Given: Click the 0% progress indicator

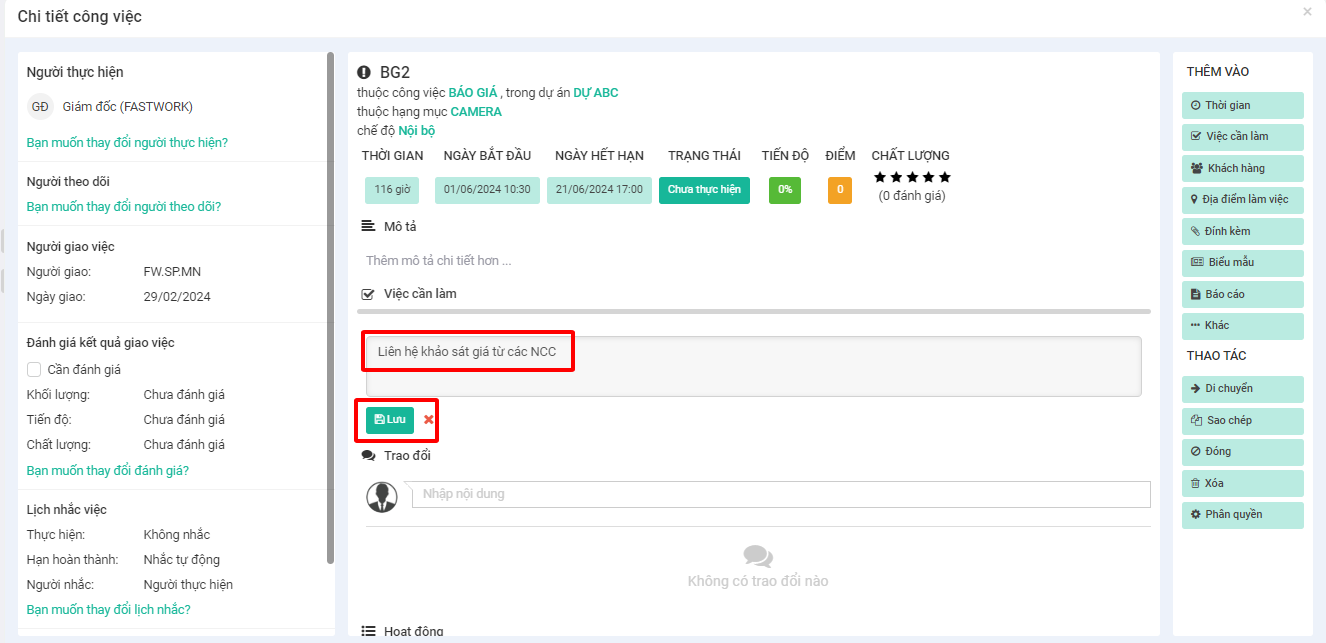Looking at the screenshot, I should [x=785, y=190].
